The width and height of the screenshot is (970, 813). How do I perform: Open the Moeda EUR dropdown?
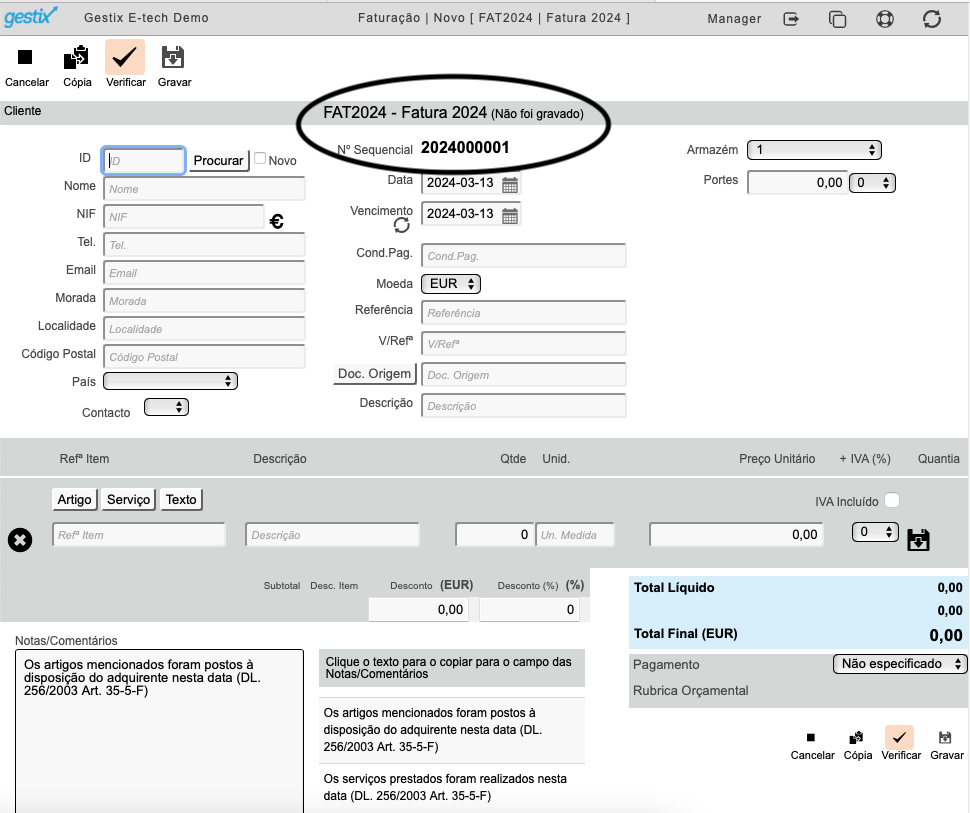point(451,283)
